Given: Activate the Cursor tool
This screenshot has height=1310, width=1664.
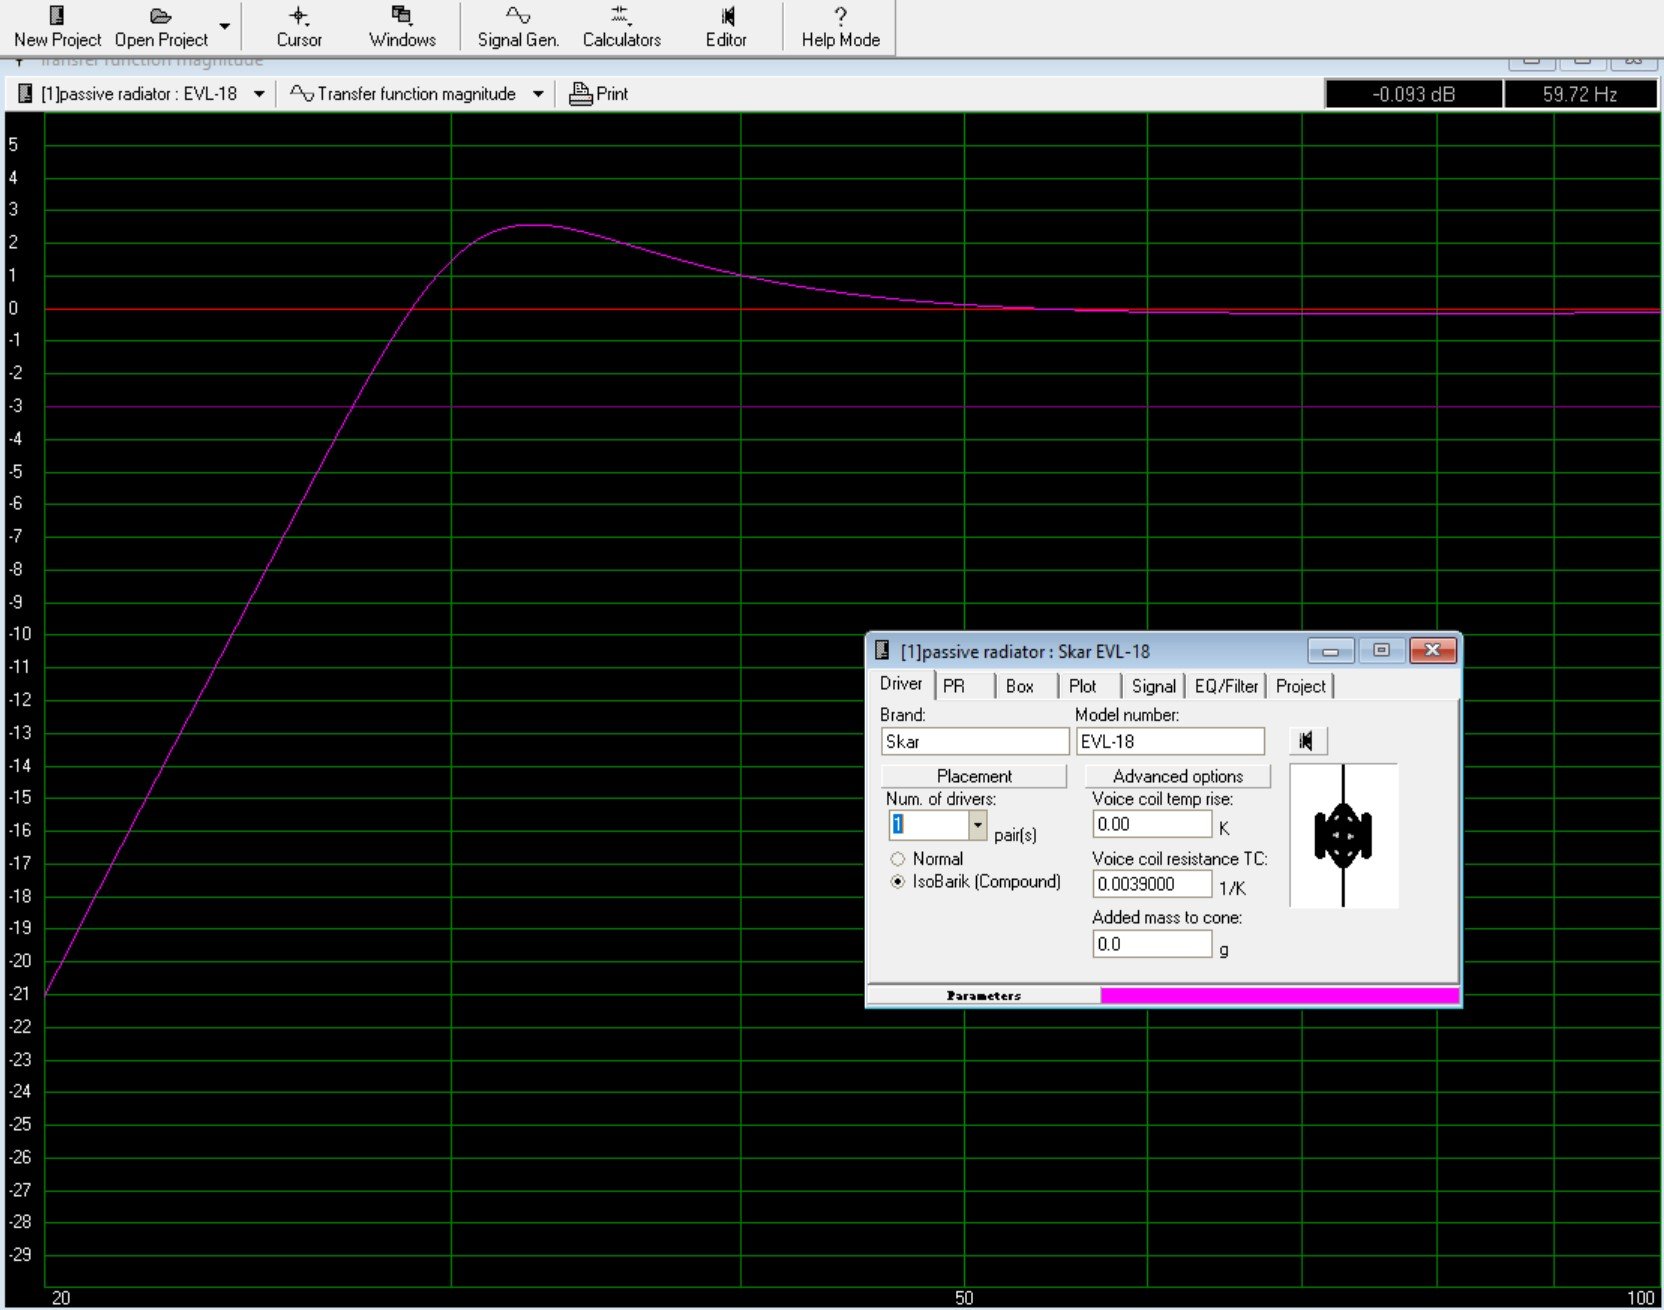Looking at the screenshot, I should click(x=299, y=26).
